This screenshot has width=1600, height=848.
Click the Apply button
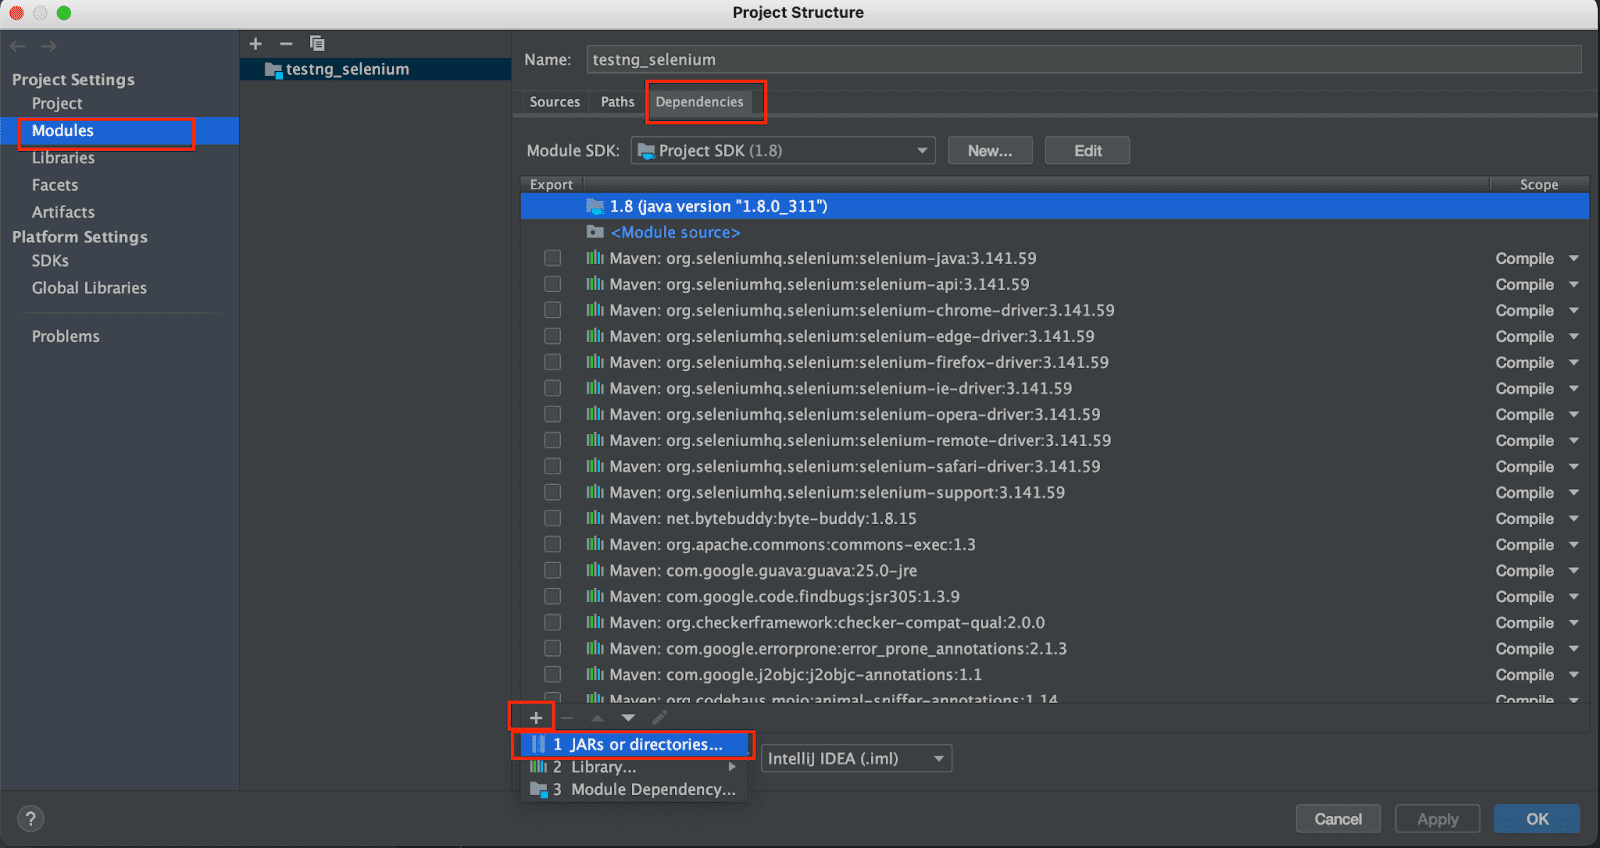coord(1438,819)
